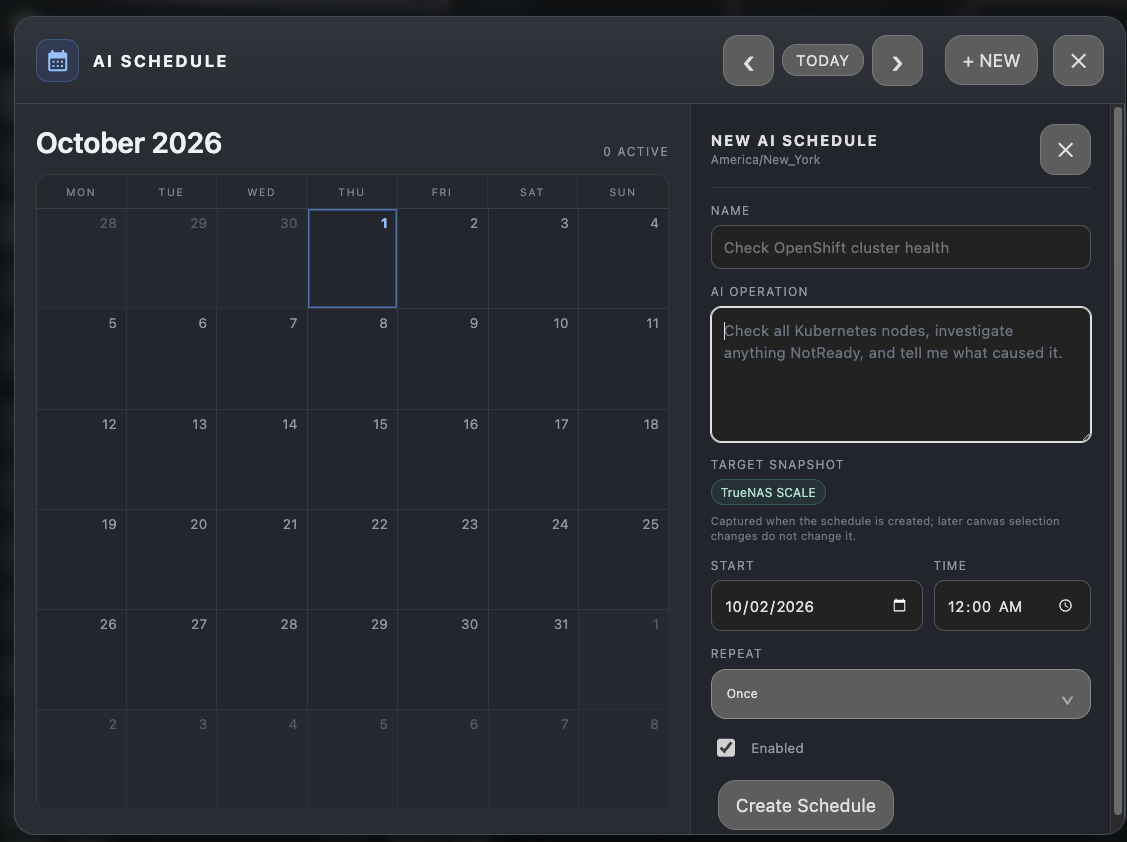Click the Time field 12:00 AM

pyautogui.click(x=1012, y=605)
